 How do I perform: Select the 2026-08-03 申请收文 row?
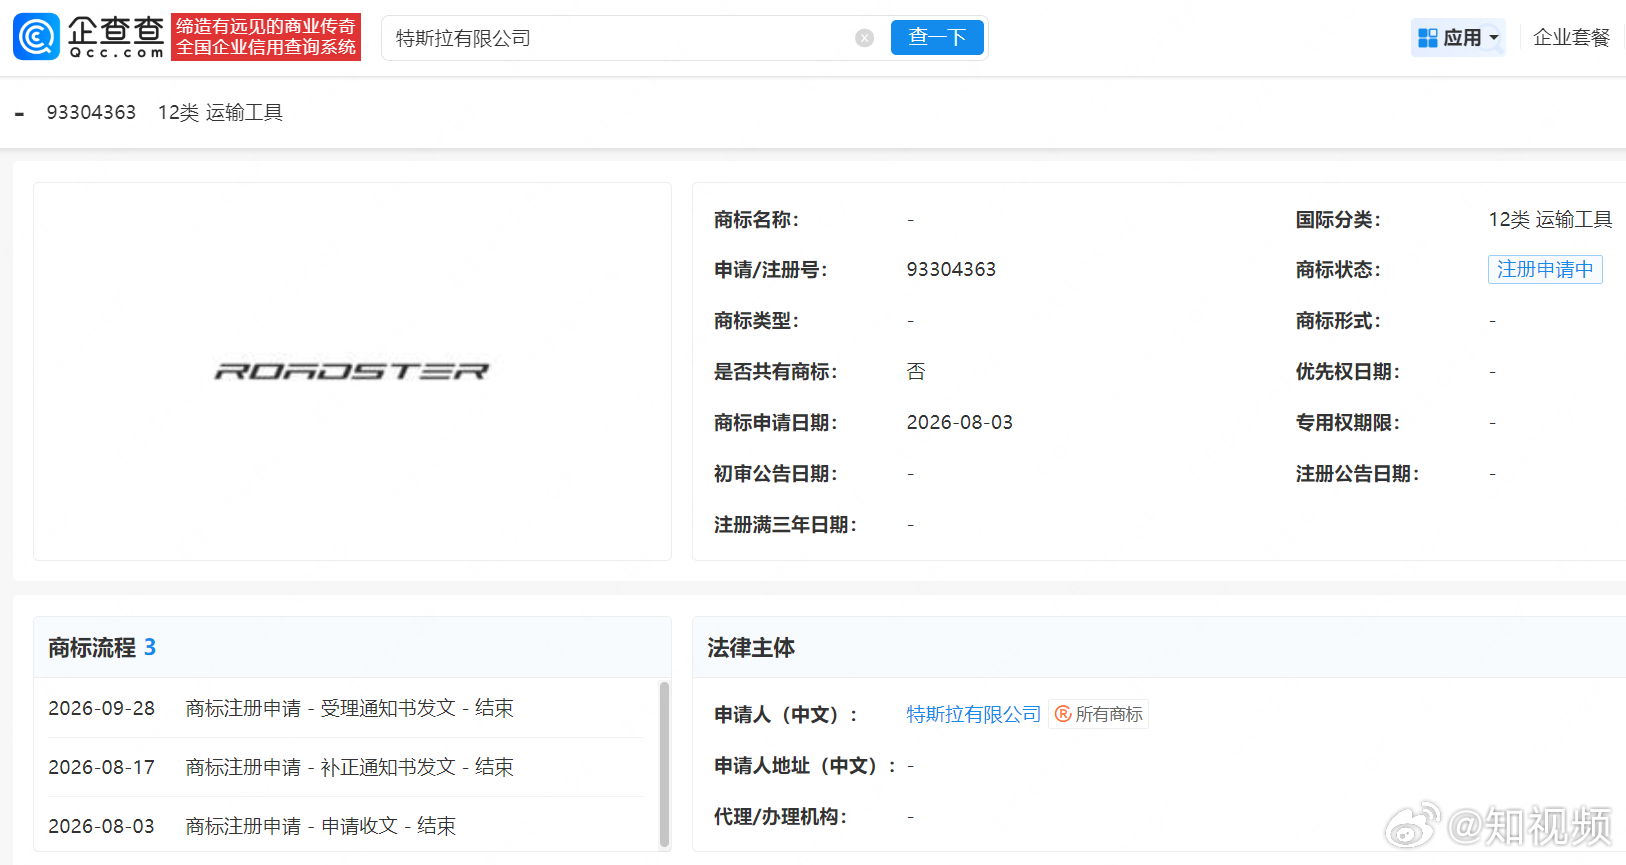(x=345, y=826)
